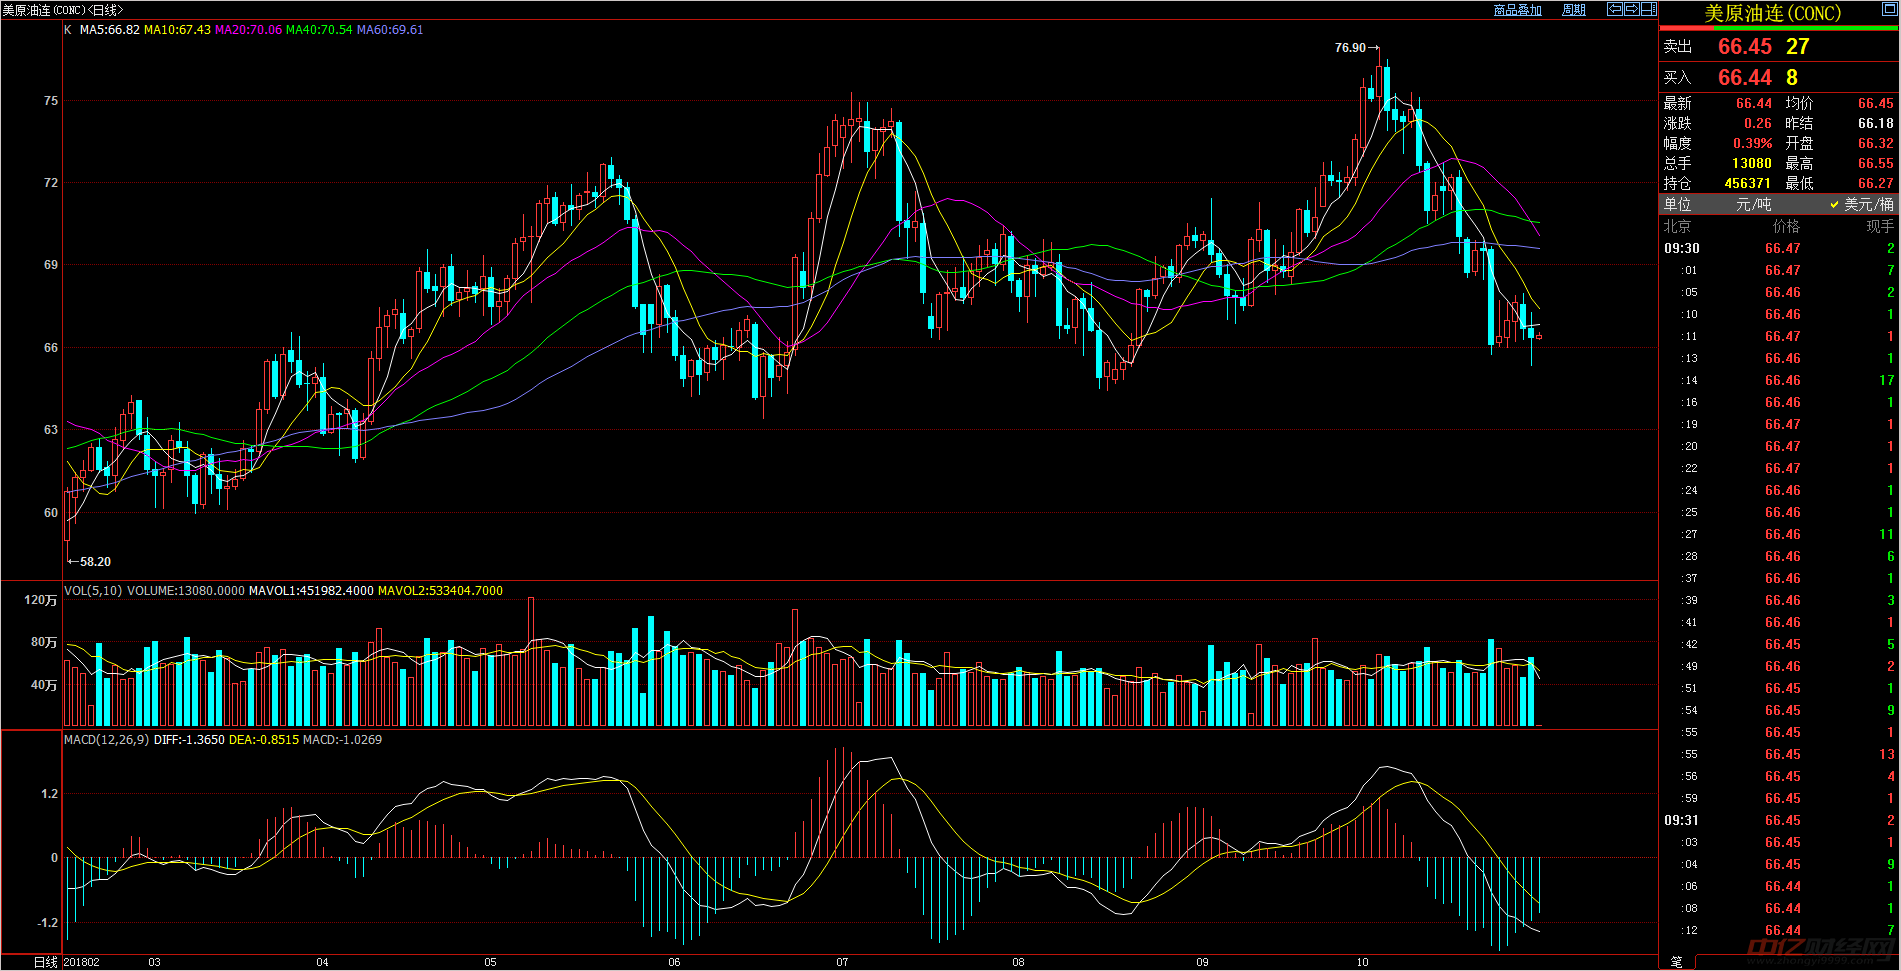Click the 笔 tab below the tick list
The width and height of the screenshot is (1901, 971).
click(x=1676, y=961)
